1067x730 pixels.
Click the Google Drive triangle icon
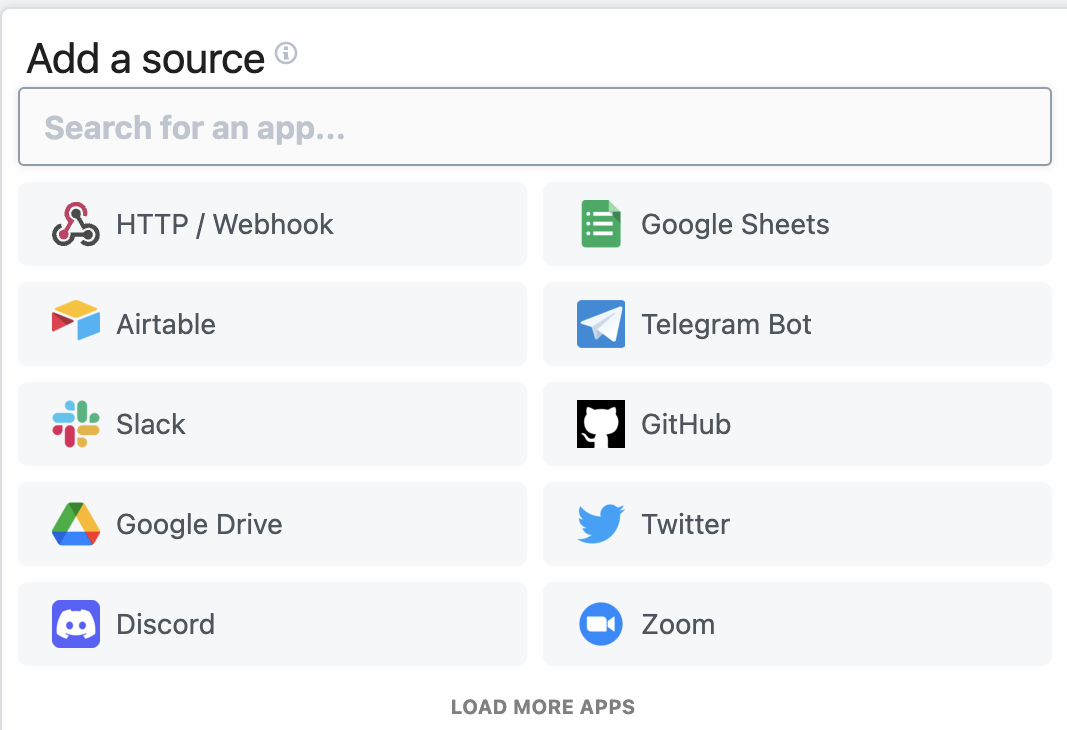coord(76,524)
